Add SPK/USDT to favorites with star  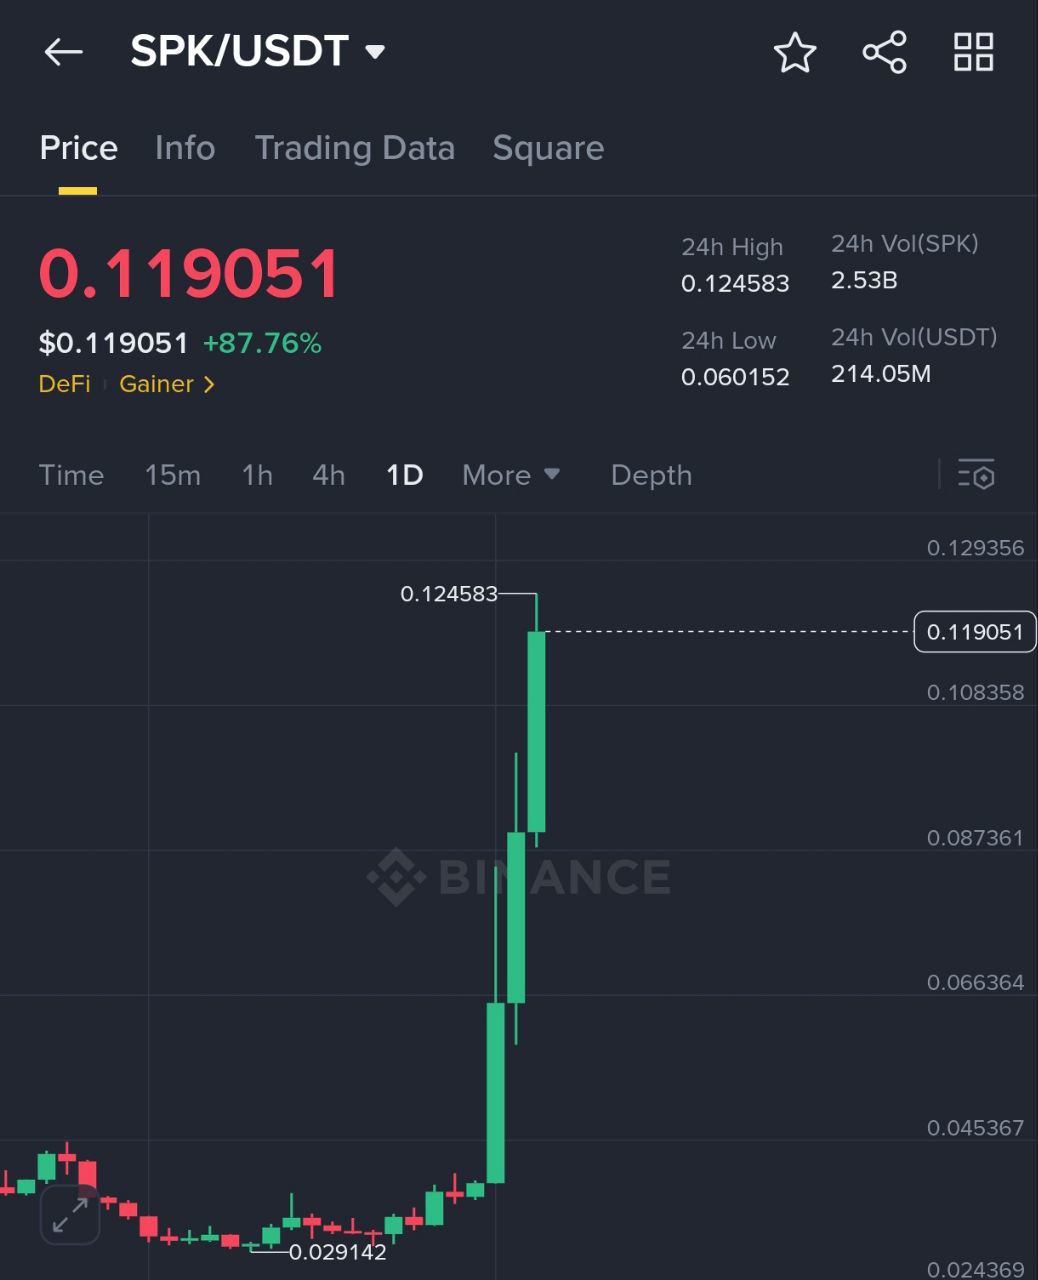tap(795, 52)
